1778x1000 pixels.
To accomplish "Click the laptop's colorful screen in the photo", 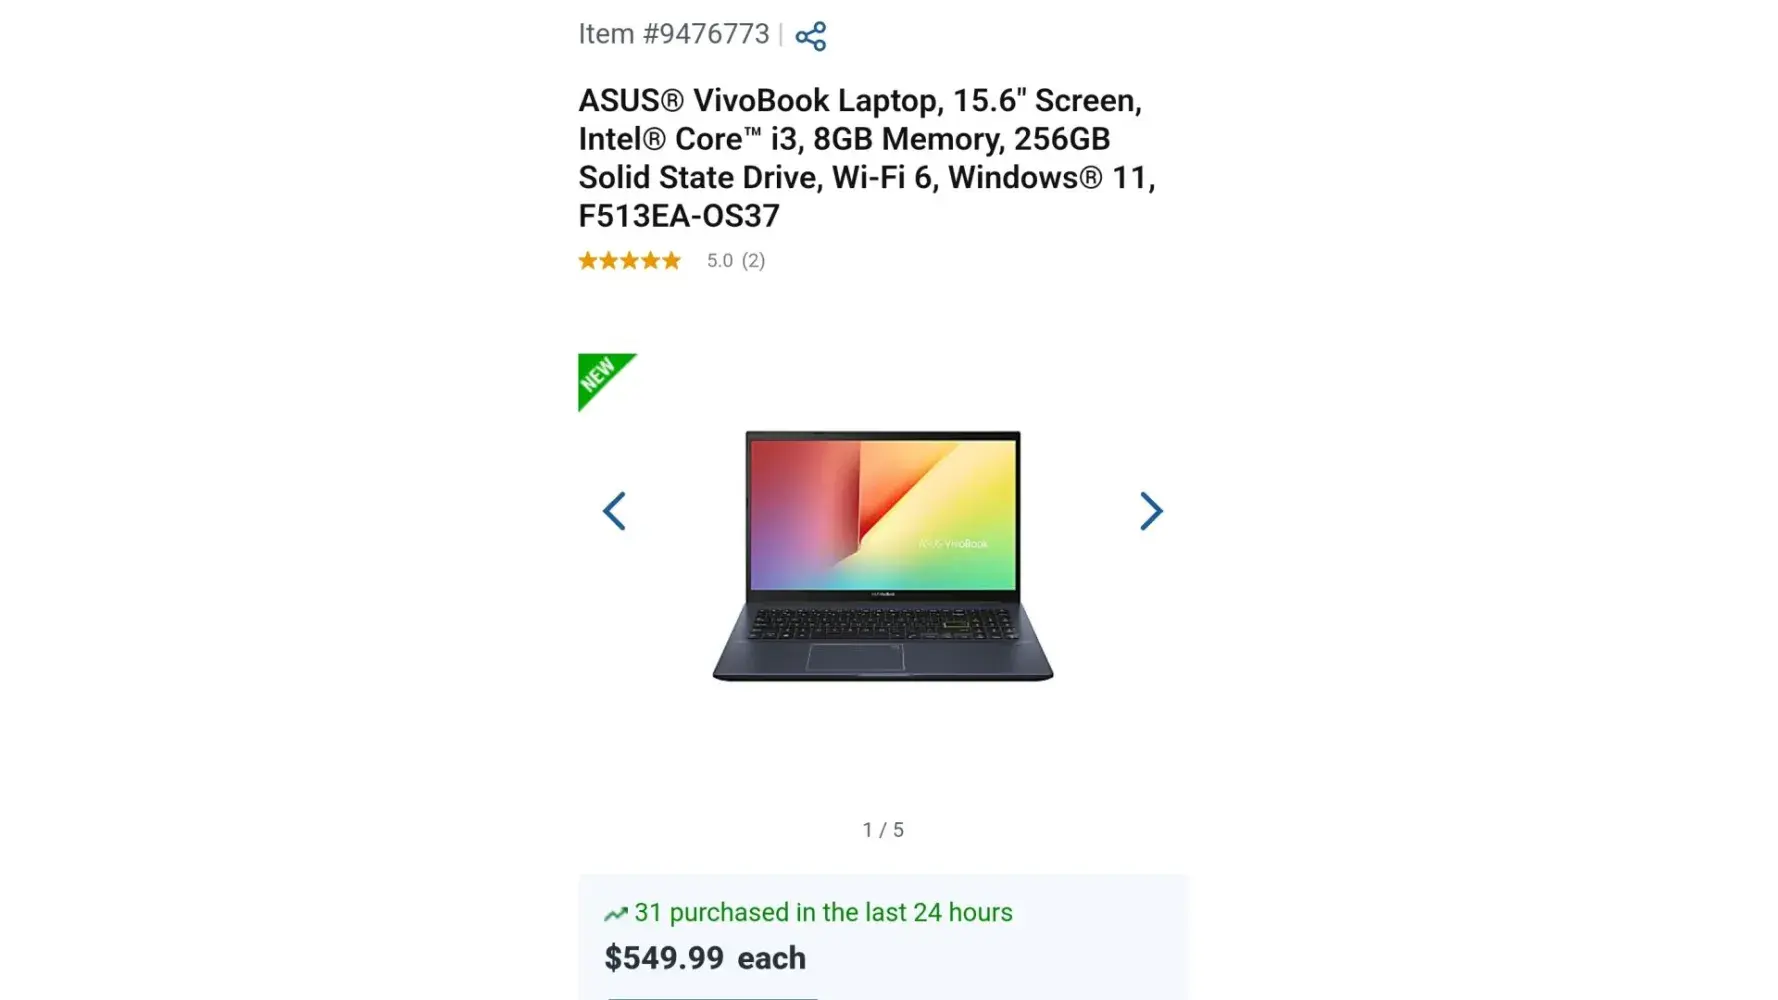I will tap(883, 515).
